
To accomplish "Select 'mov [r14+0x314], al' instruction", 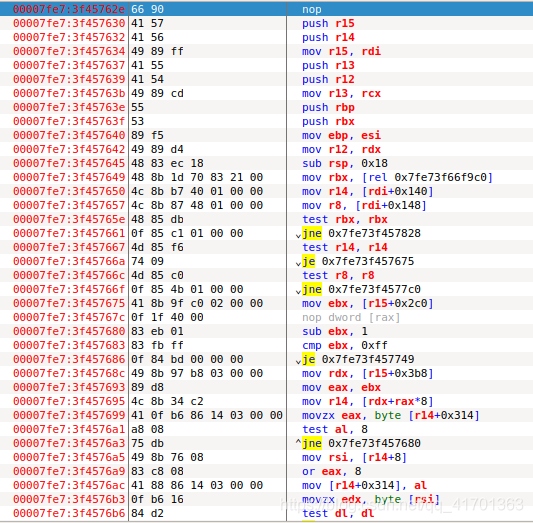I will point(364,485).
